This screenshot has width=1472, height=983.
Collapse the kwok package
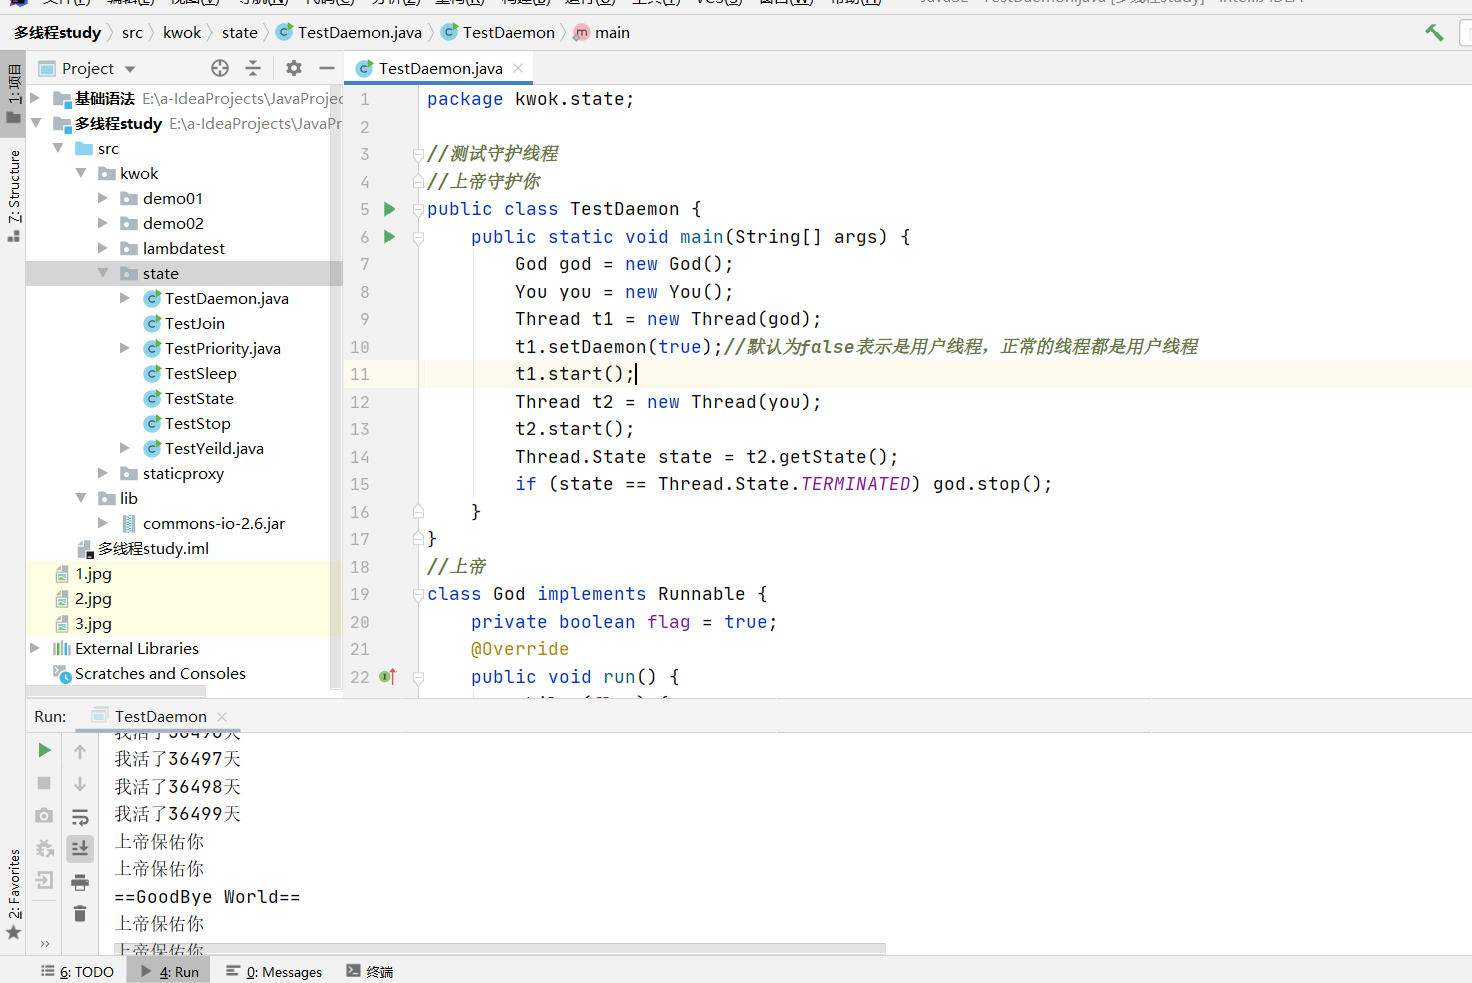coord(81,173)
